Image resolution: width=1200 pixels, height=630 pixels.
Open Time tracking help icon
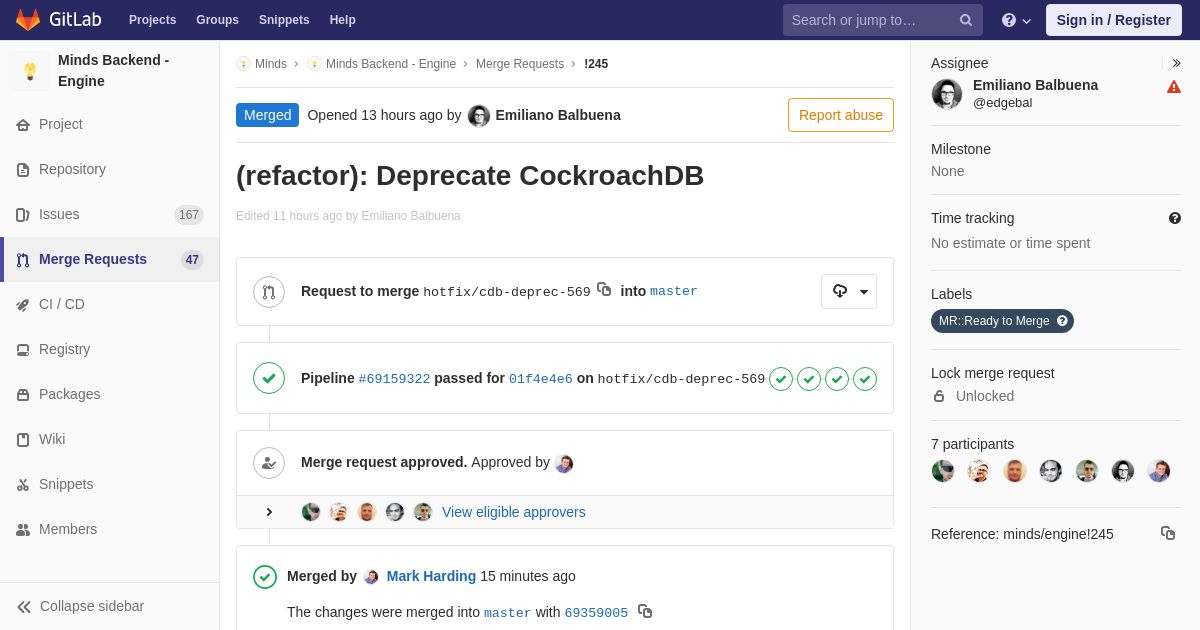(1175, 218)
